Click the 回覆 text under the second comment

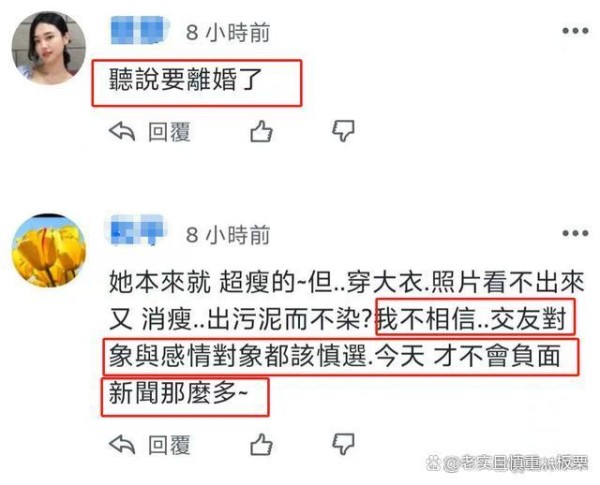(169, 445)
